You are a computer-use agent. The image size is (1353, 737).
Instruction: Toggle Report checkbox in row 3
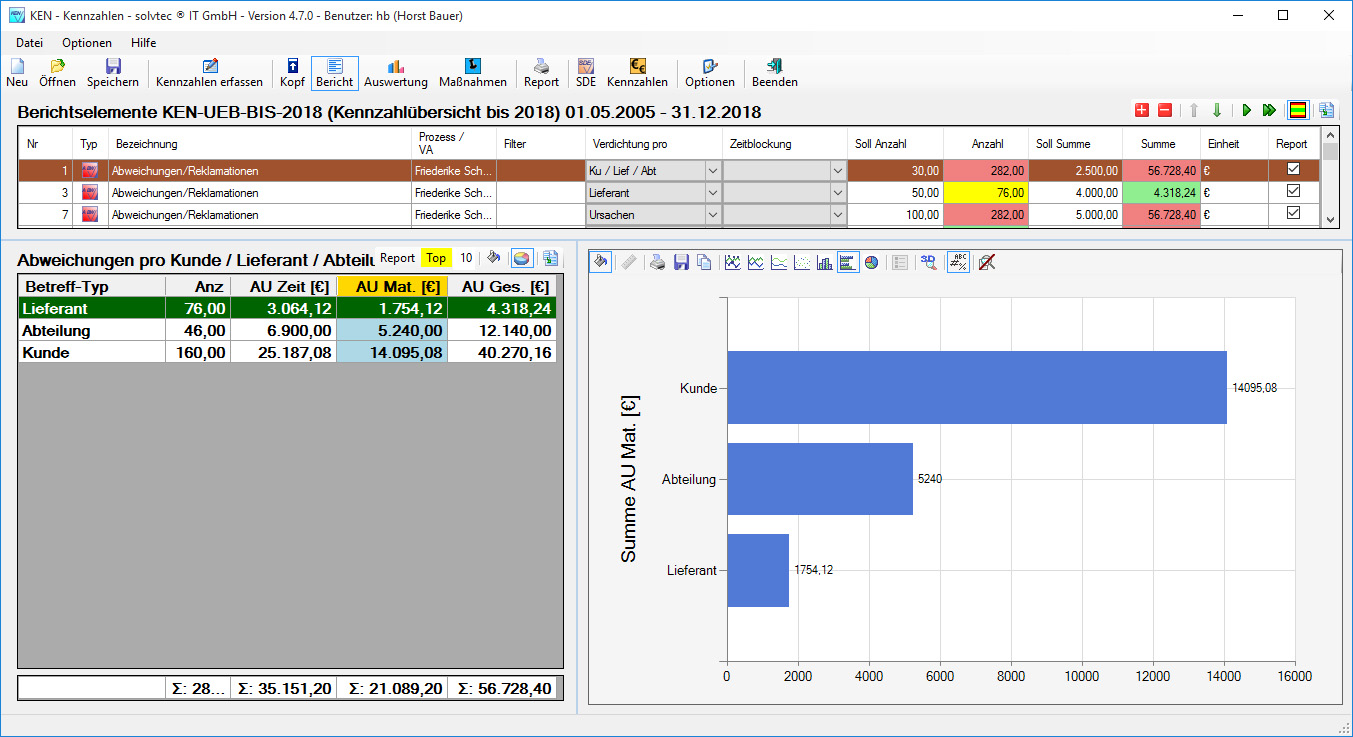coord(1293,192)
